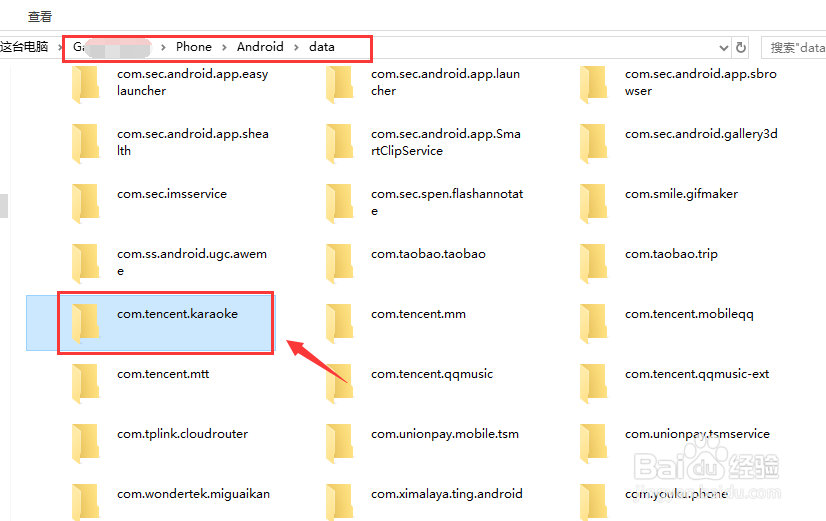826x521 pixels.
Task: Select the com.ximalaya.ting.android folder icon
Action: [340, 503]
